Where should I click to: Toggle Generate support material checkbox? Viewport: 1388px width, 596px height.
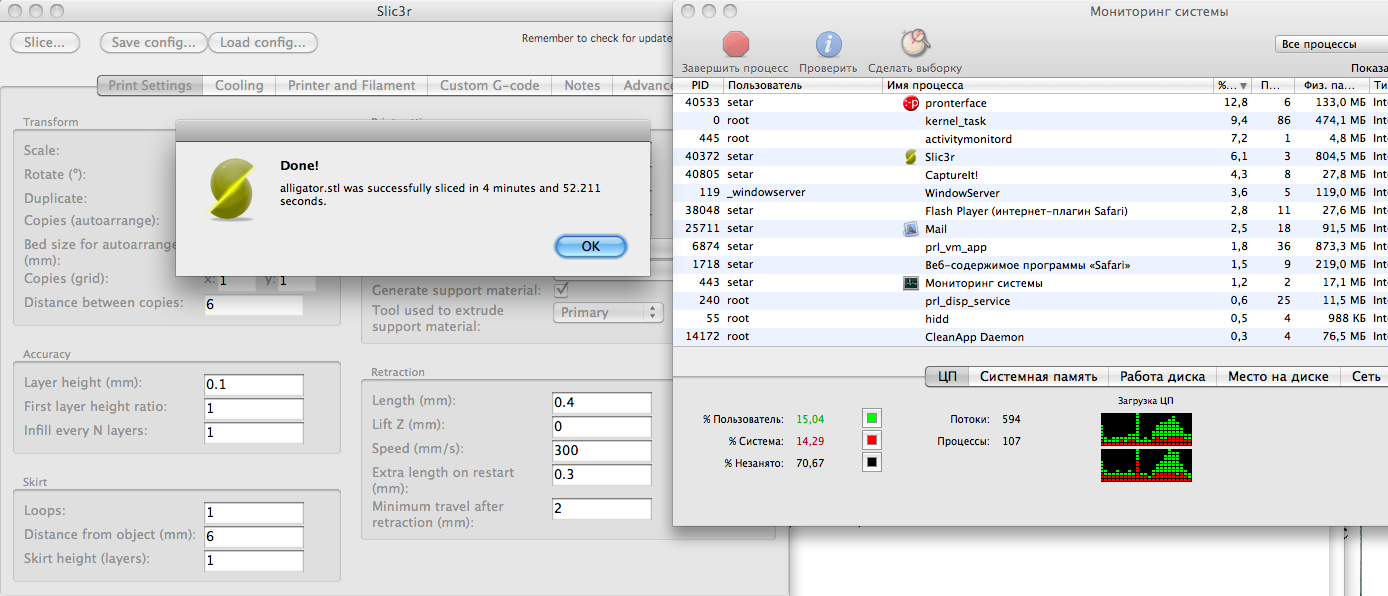click(561, 290)
